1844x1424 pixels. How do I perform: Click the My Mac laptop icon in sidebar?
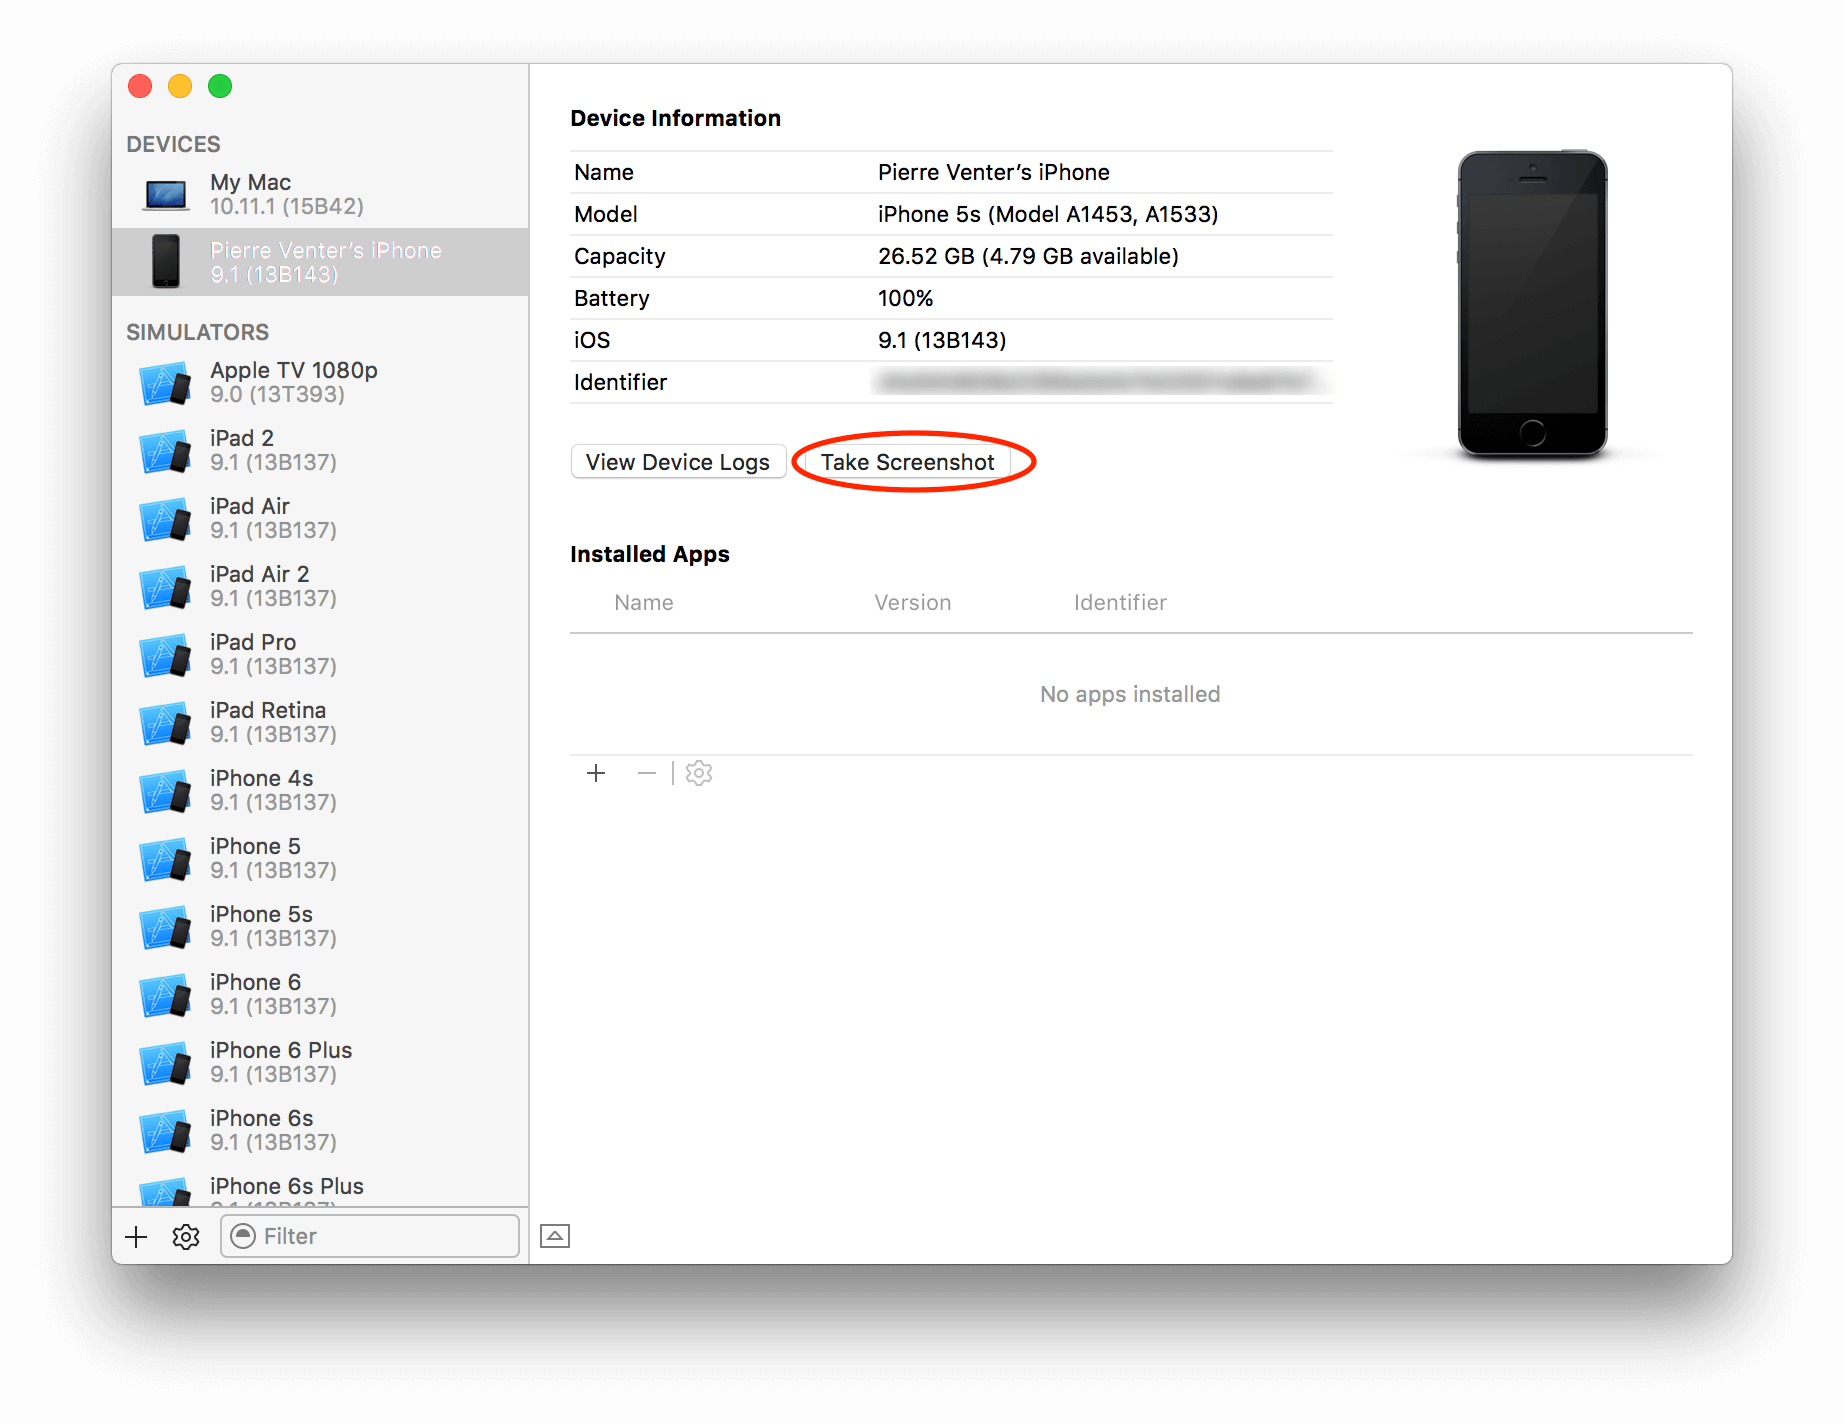pos(166,192)
